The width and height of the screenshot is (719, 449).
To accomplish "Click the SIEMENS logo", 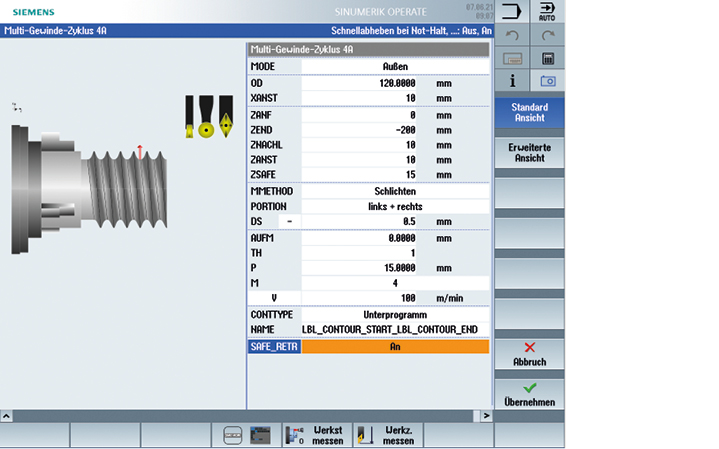I will (x=33, y=12).
